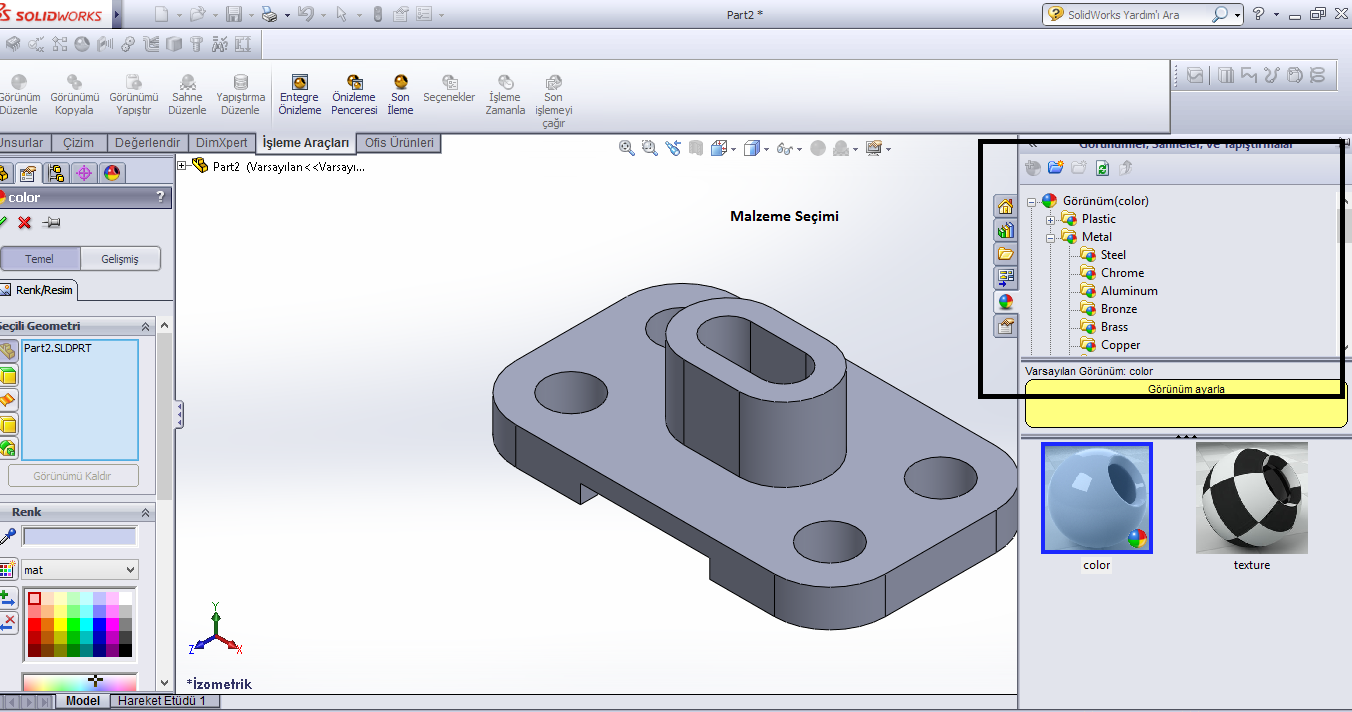Activate the Section View toolbar icon
This screenshot has height=712, width=1352.
(697, 146)
